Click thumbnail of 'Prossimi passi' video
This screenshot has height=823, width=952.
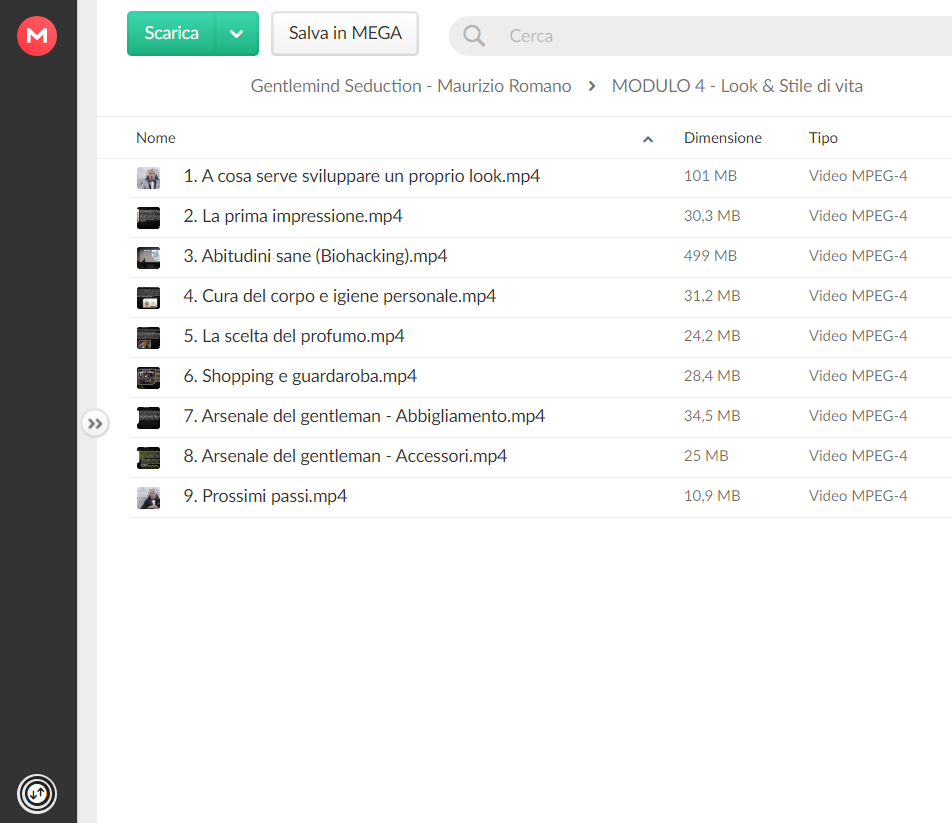tap(148, 498)
